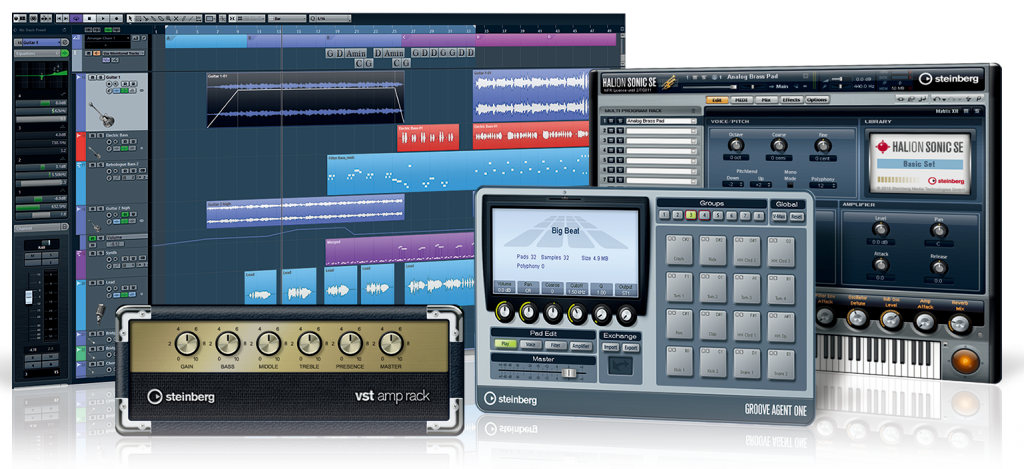The width and height of the screenshot is (1024, 469).
Task: Solo the Electric Bass track
Action: (x=101, y=135)
